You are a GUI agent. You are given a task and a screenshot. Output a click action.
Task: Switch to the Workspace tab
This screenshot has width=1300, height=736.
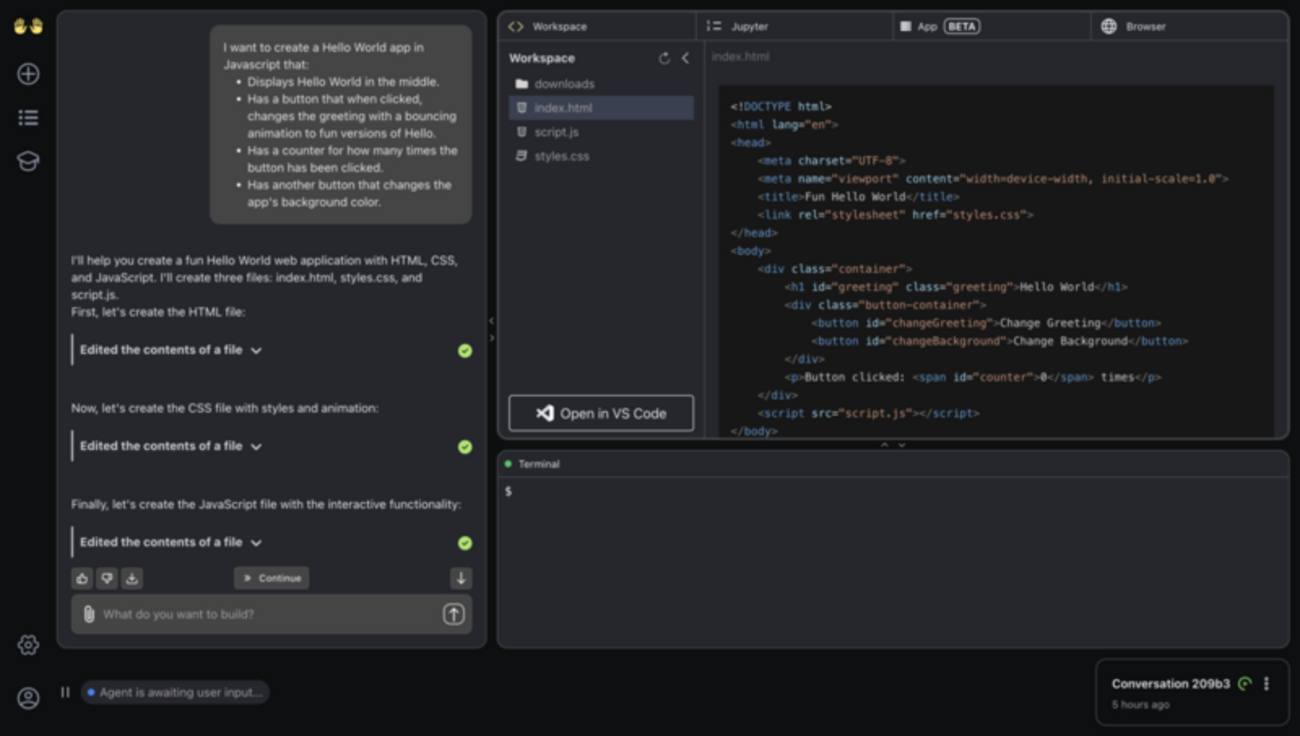click(x=597, y=26)
